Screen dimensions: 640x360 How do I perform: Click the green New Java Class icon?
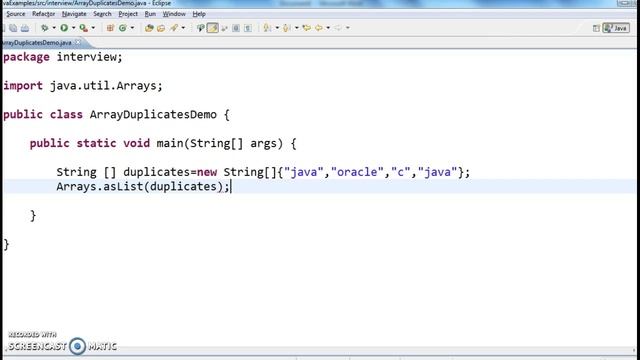[122, 28]
